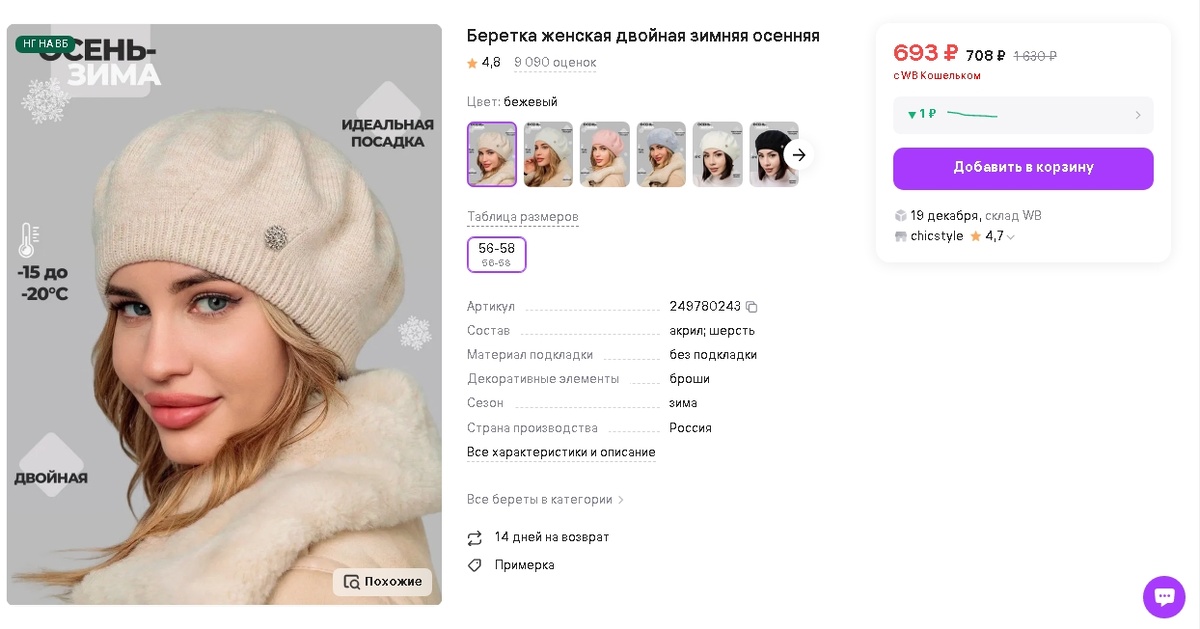1200x629 pixels.
Task: Open the '14 дней на возврат' return policy icon
Action: point(474,537)
